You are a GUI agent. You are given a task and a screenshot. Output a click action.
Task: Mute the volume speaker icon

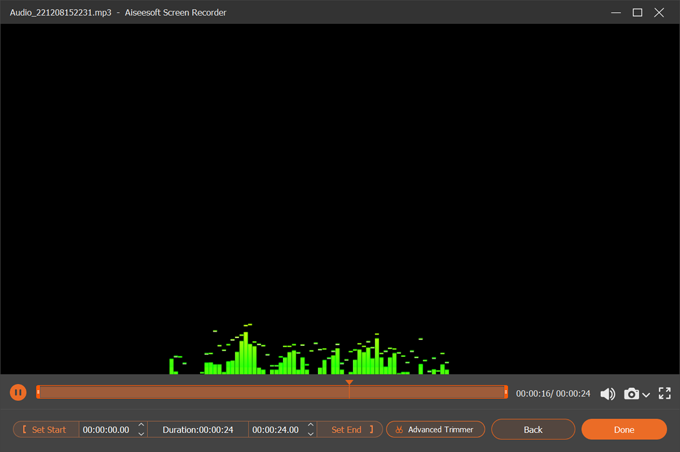(607, 394)
